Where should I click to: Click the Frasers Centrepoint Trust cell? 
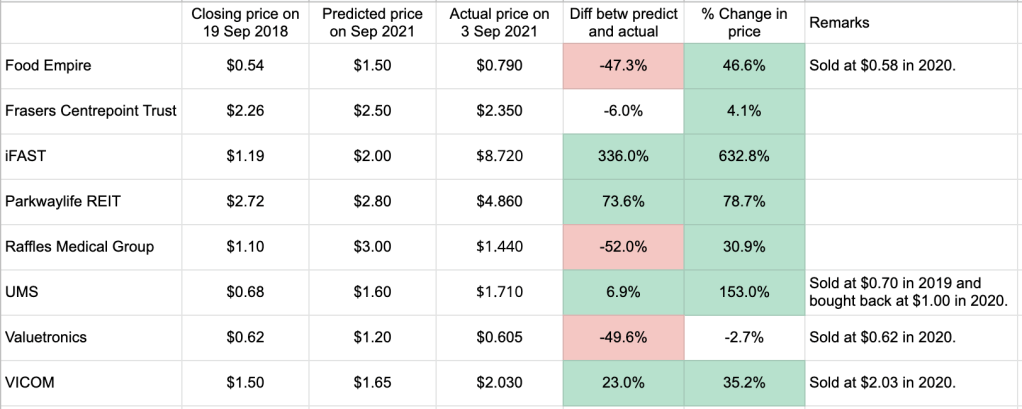pyautogui.click(x=91, y=110)
